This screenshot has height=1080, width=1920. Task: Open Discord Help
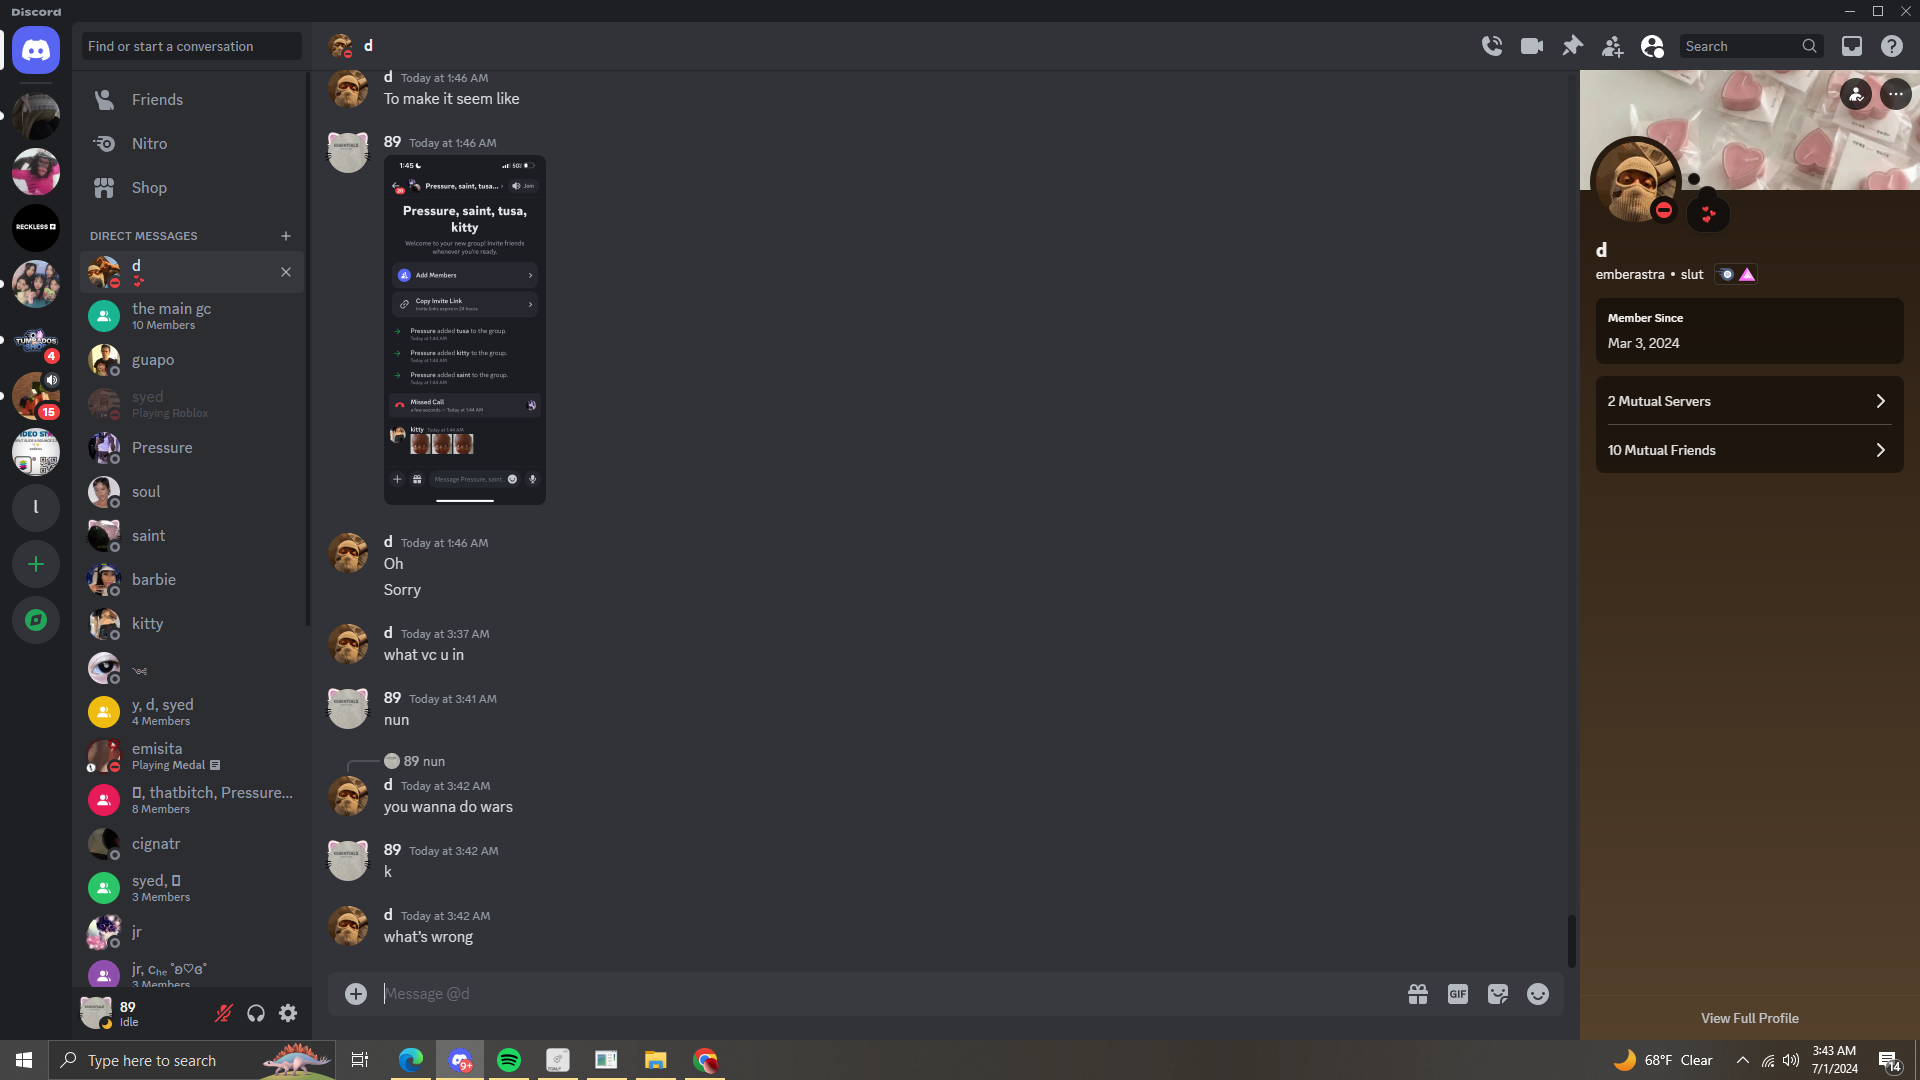(x=1892, y=46)
